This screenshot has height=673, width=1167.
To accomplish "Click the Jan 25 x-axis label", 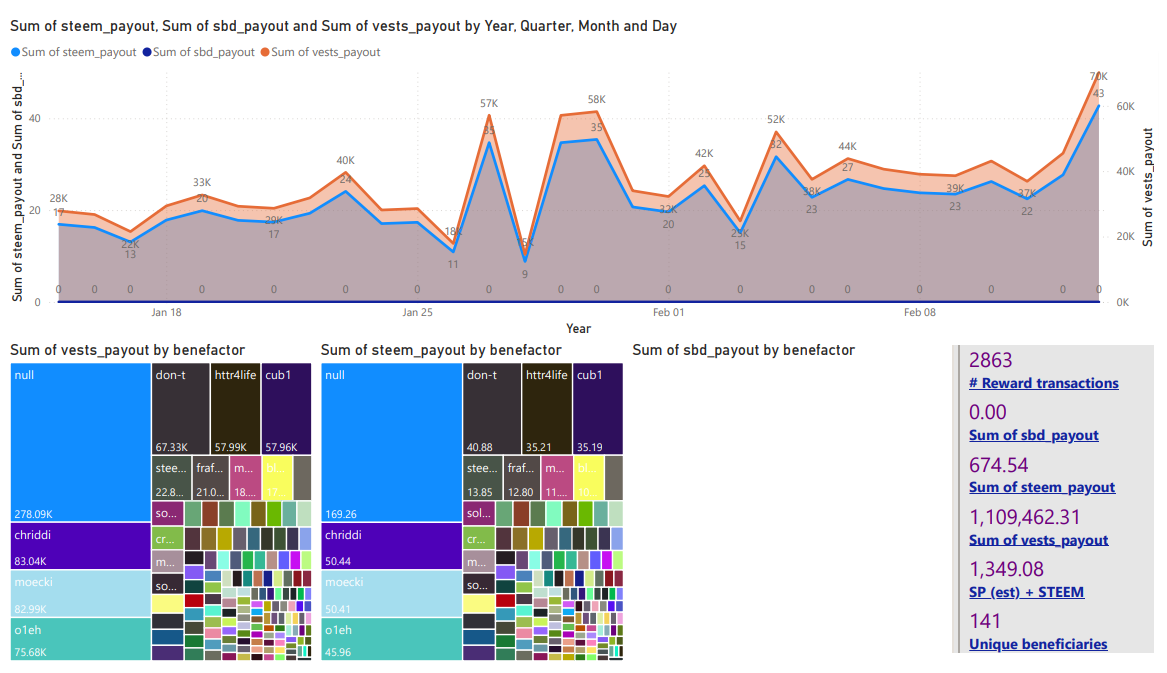I will (417, 313).
